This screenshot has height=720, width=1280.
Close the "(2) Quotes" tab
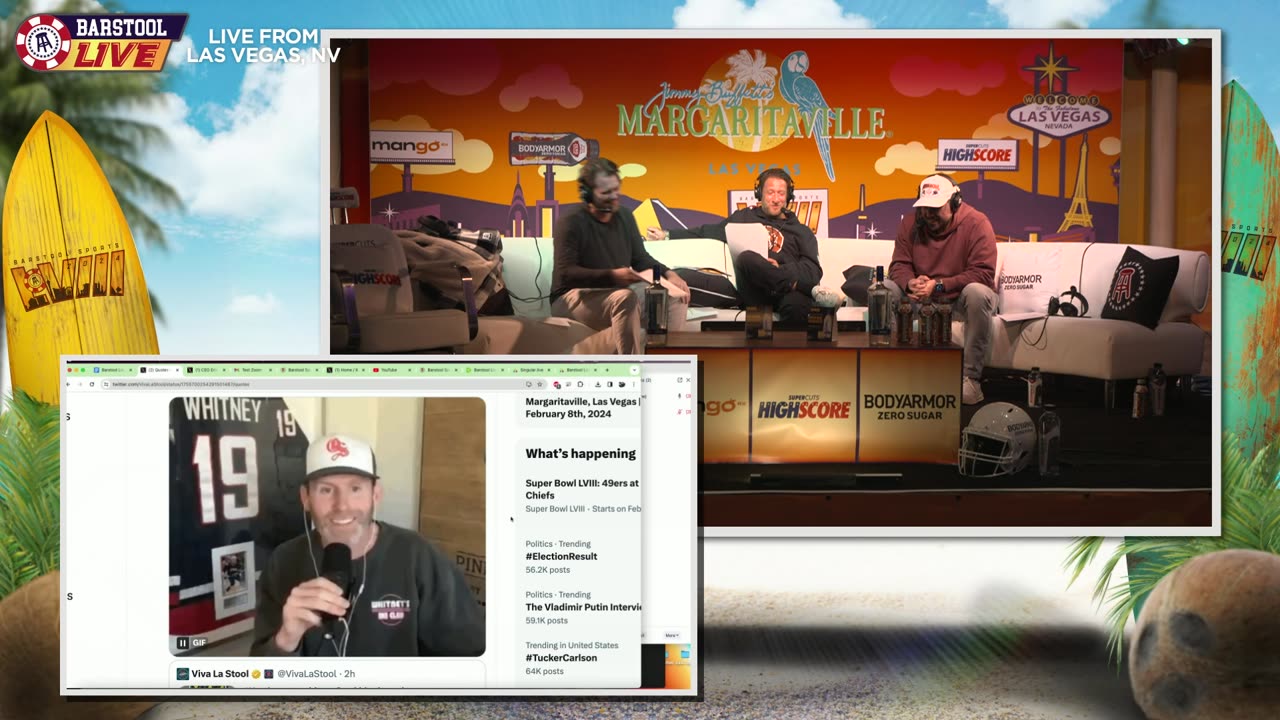177,370
